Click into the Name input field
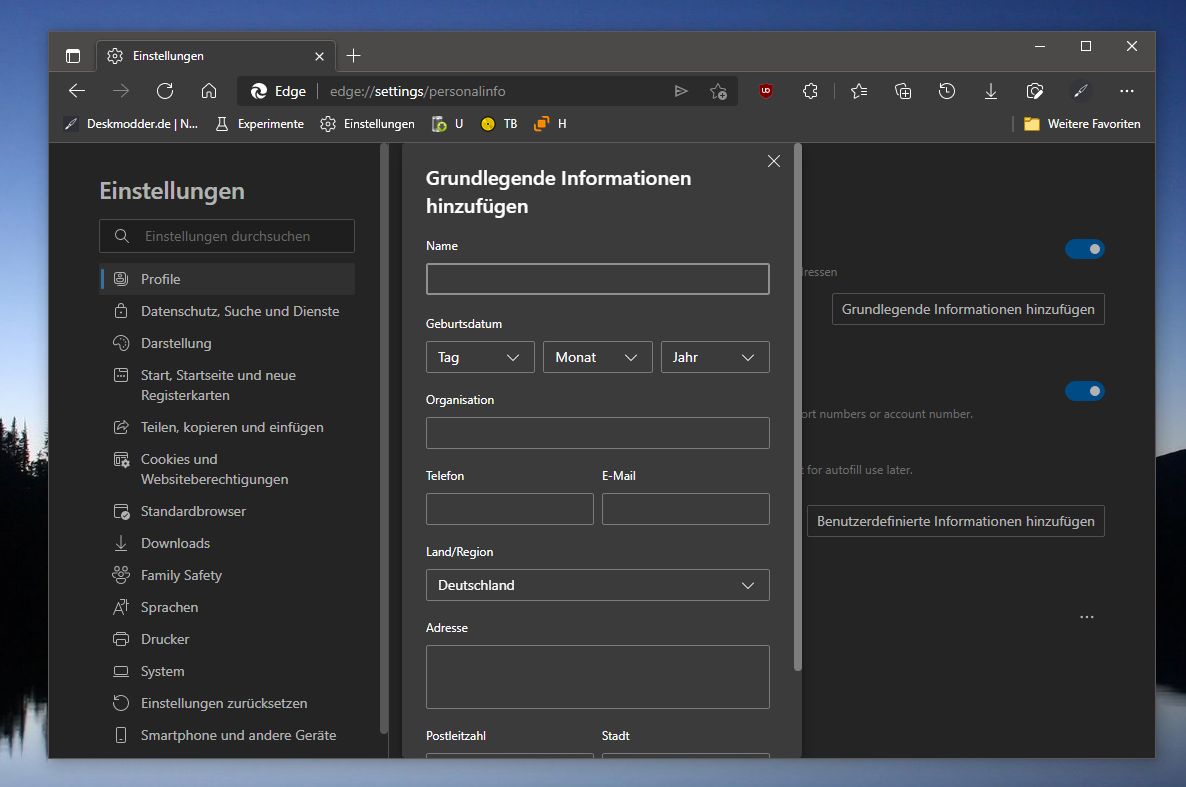 [598, 279]
